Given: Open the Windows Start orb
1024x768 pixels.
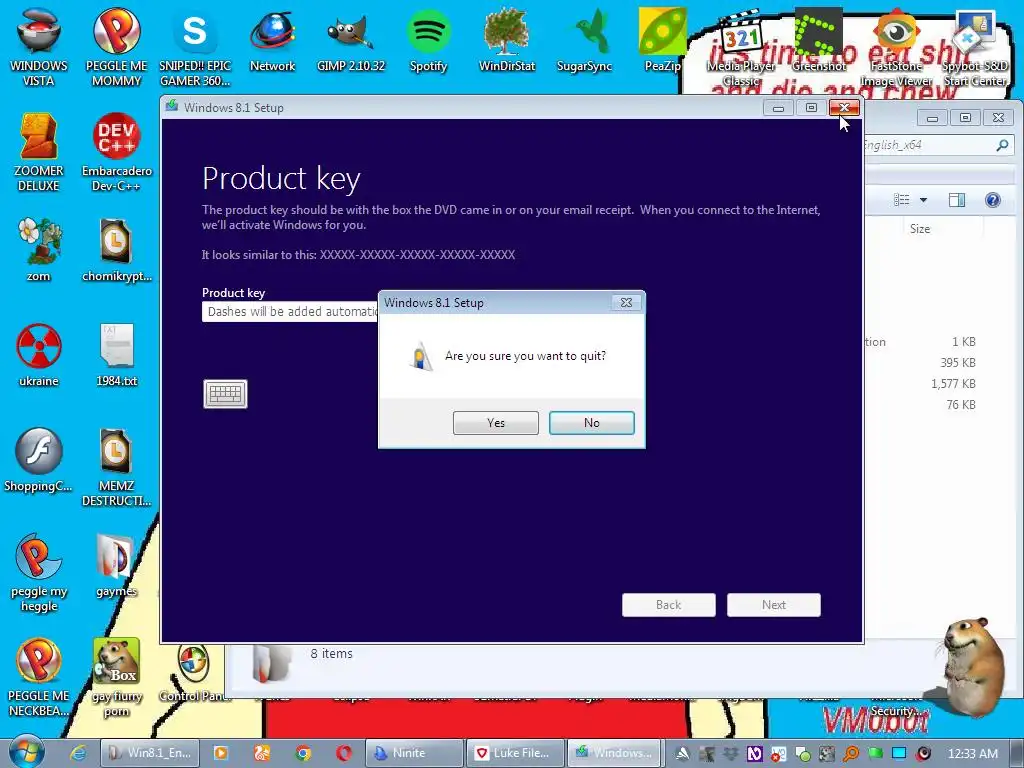Looking at the screenshot, I should coord(27,752).
